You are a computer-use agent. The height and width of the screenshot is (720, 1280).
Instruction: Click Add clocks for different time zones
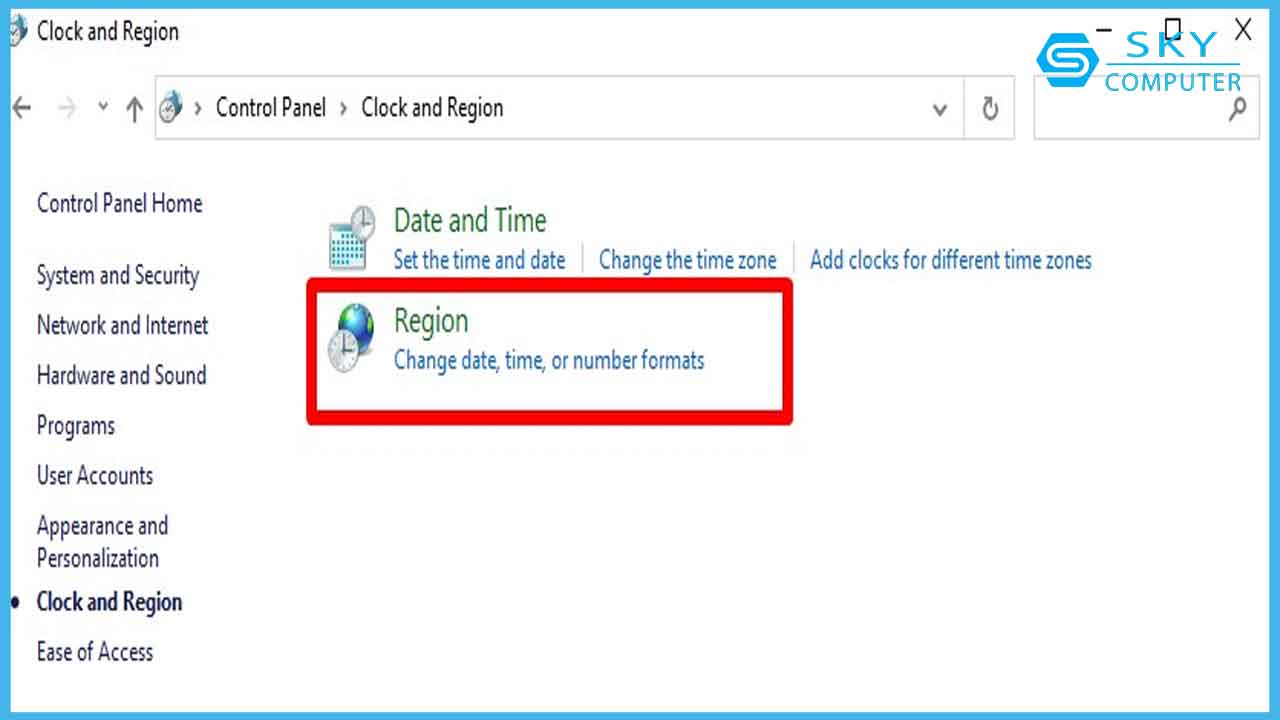[x=950, y=260]
